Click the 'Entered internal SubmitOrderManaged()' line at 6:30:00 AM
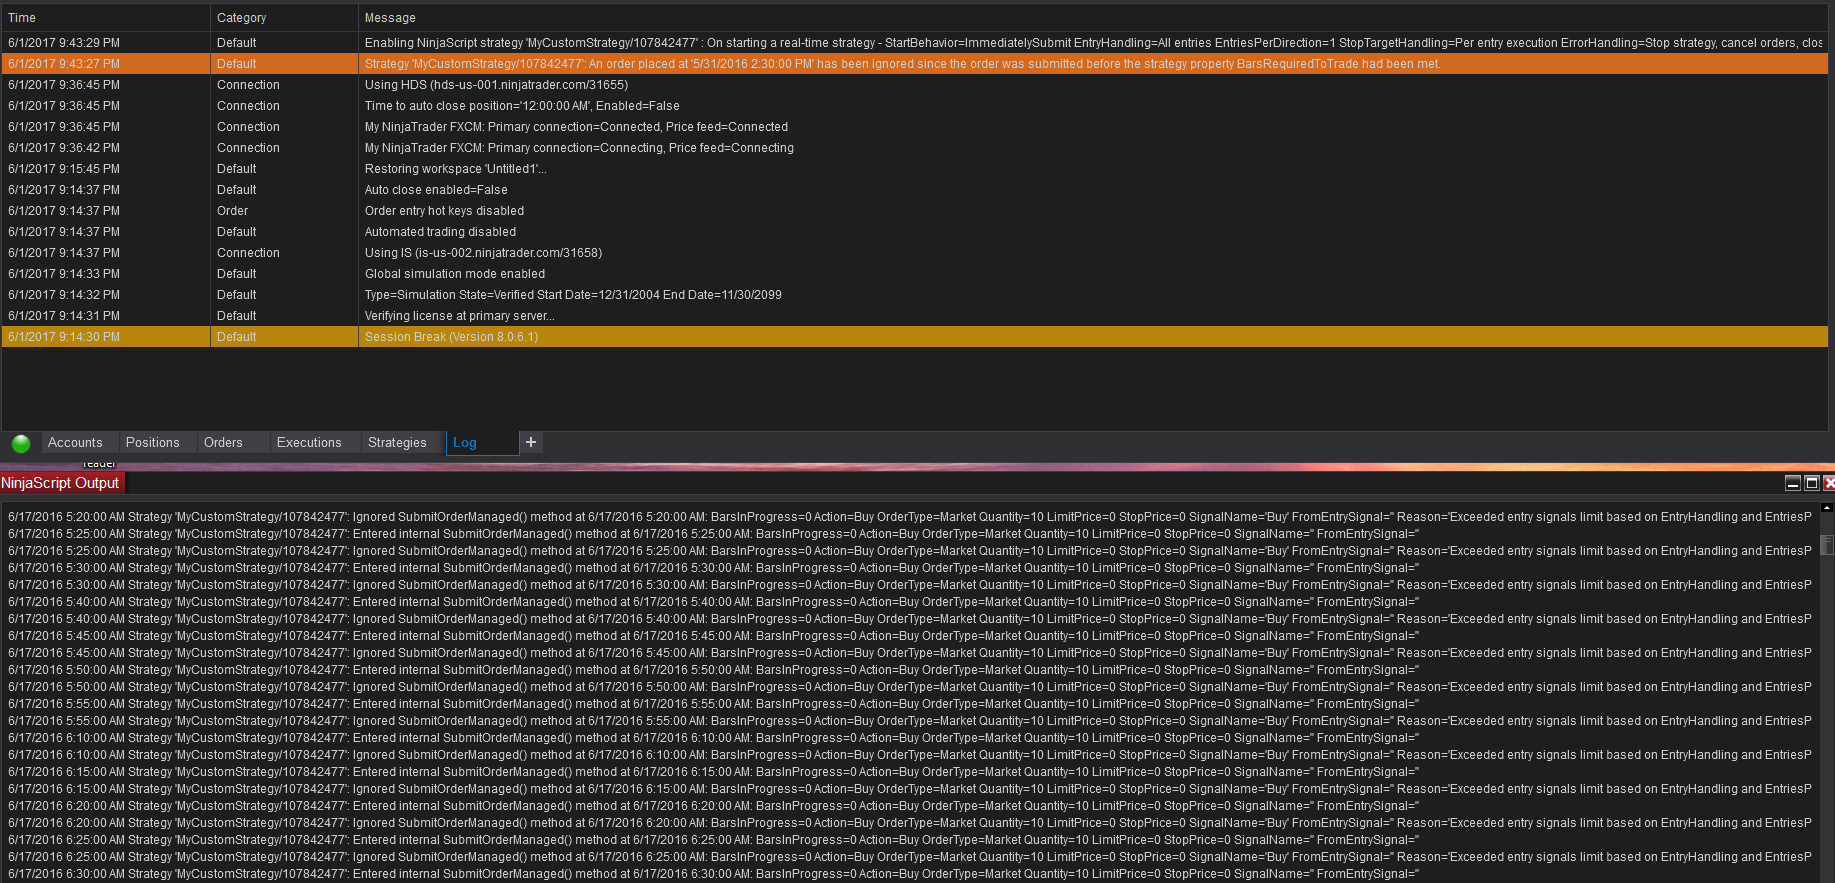The image size is (1835, 883). coord(713,874)
